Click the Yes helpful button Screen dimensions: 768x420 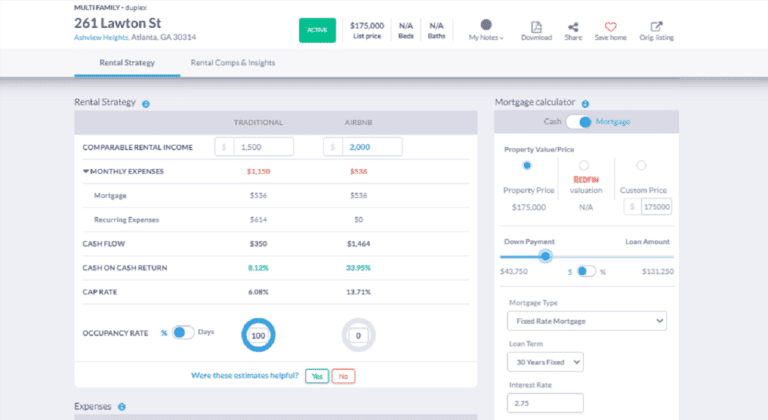click(x=316, y=376)
